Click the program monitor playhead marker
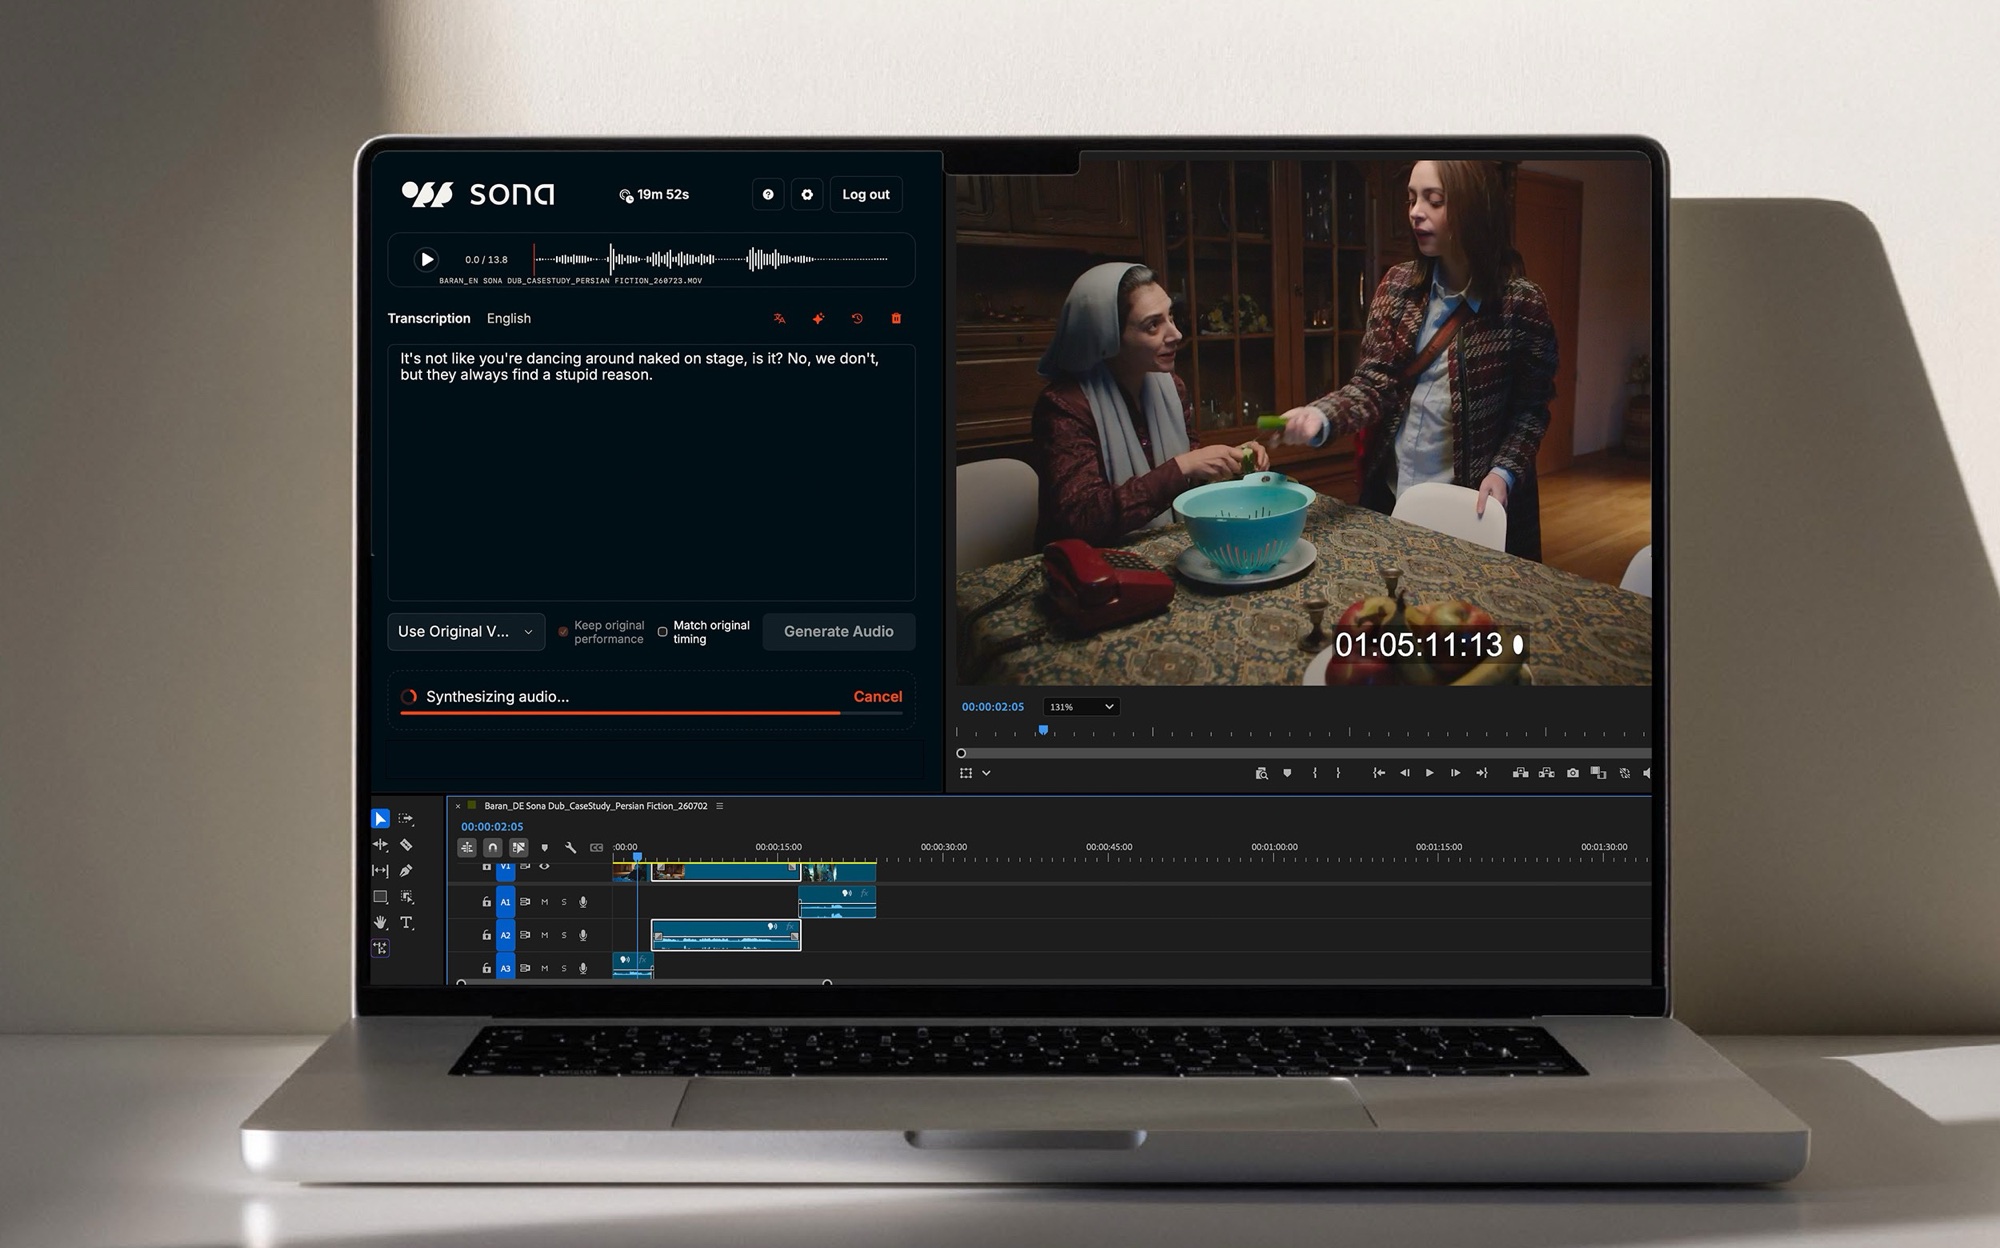 pyautogui.click(x=1043, y=731)
